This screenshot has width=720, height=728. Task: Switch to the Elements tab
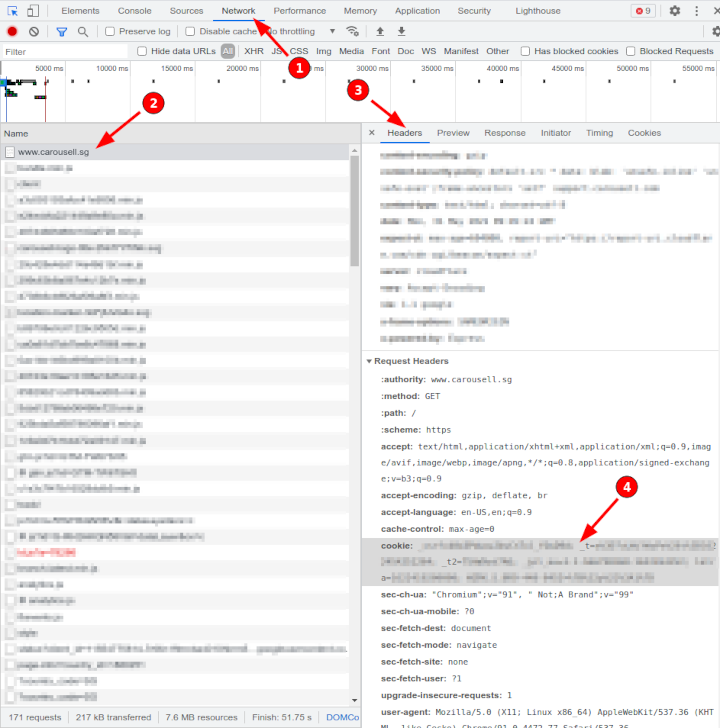(80, 11)
